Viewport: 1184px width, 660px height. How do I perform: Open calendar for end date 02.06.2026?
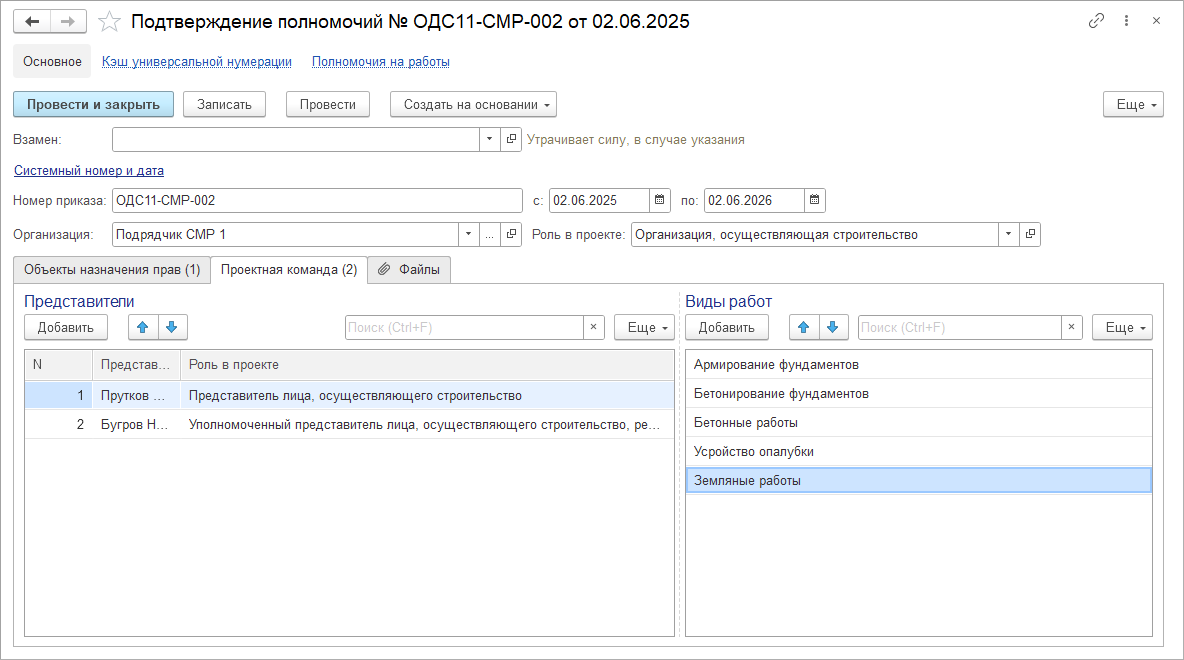point(815,200)
